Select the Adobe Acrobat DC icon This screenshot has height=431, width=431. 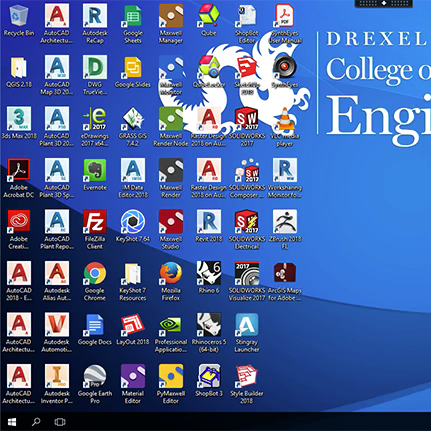[19, 170]
